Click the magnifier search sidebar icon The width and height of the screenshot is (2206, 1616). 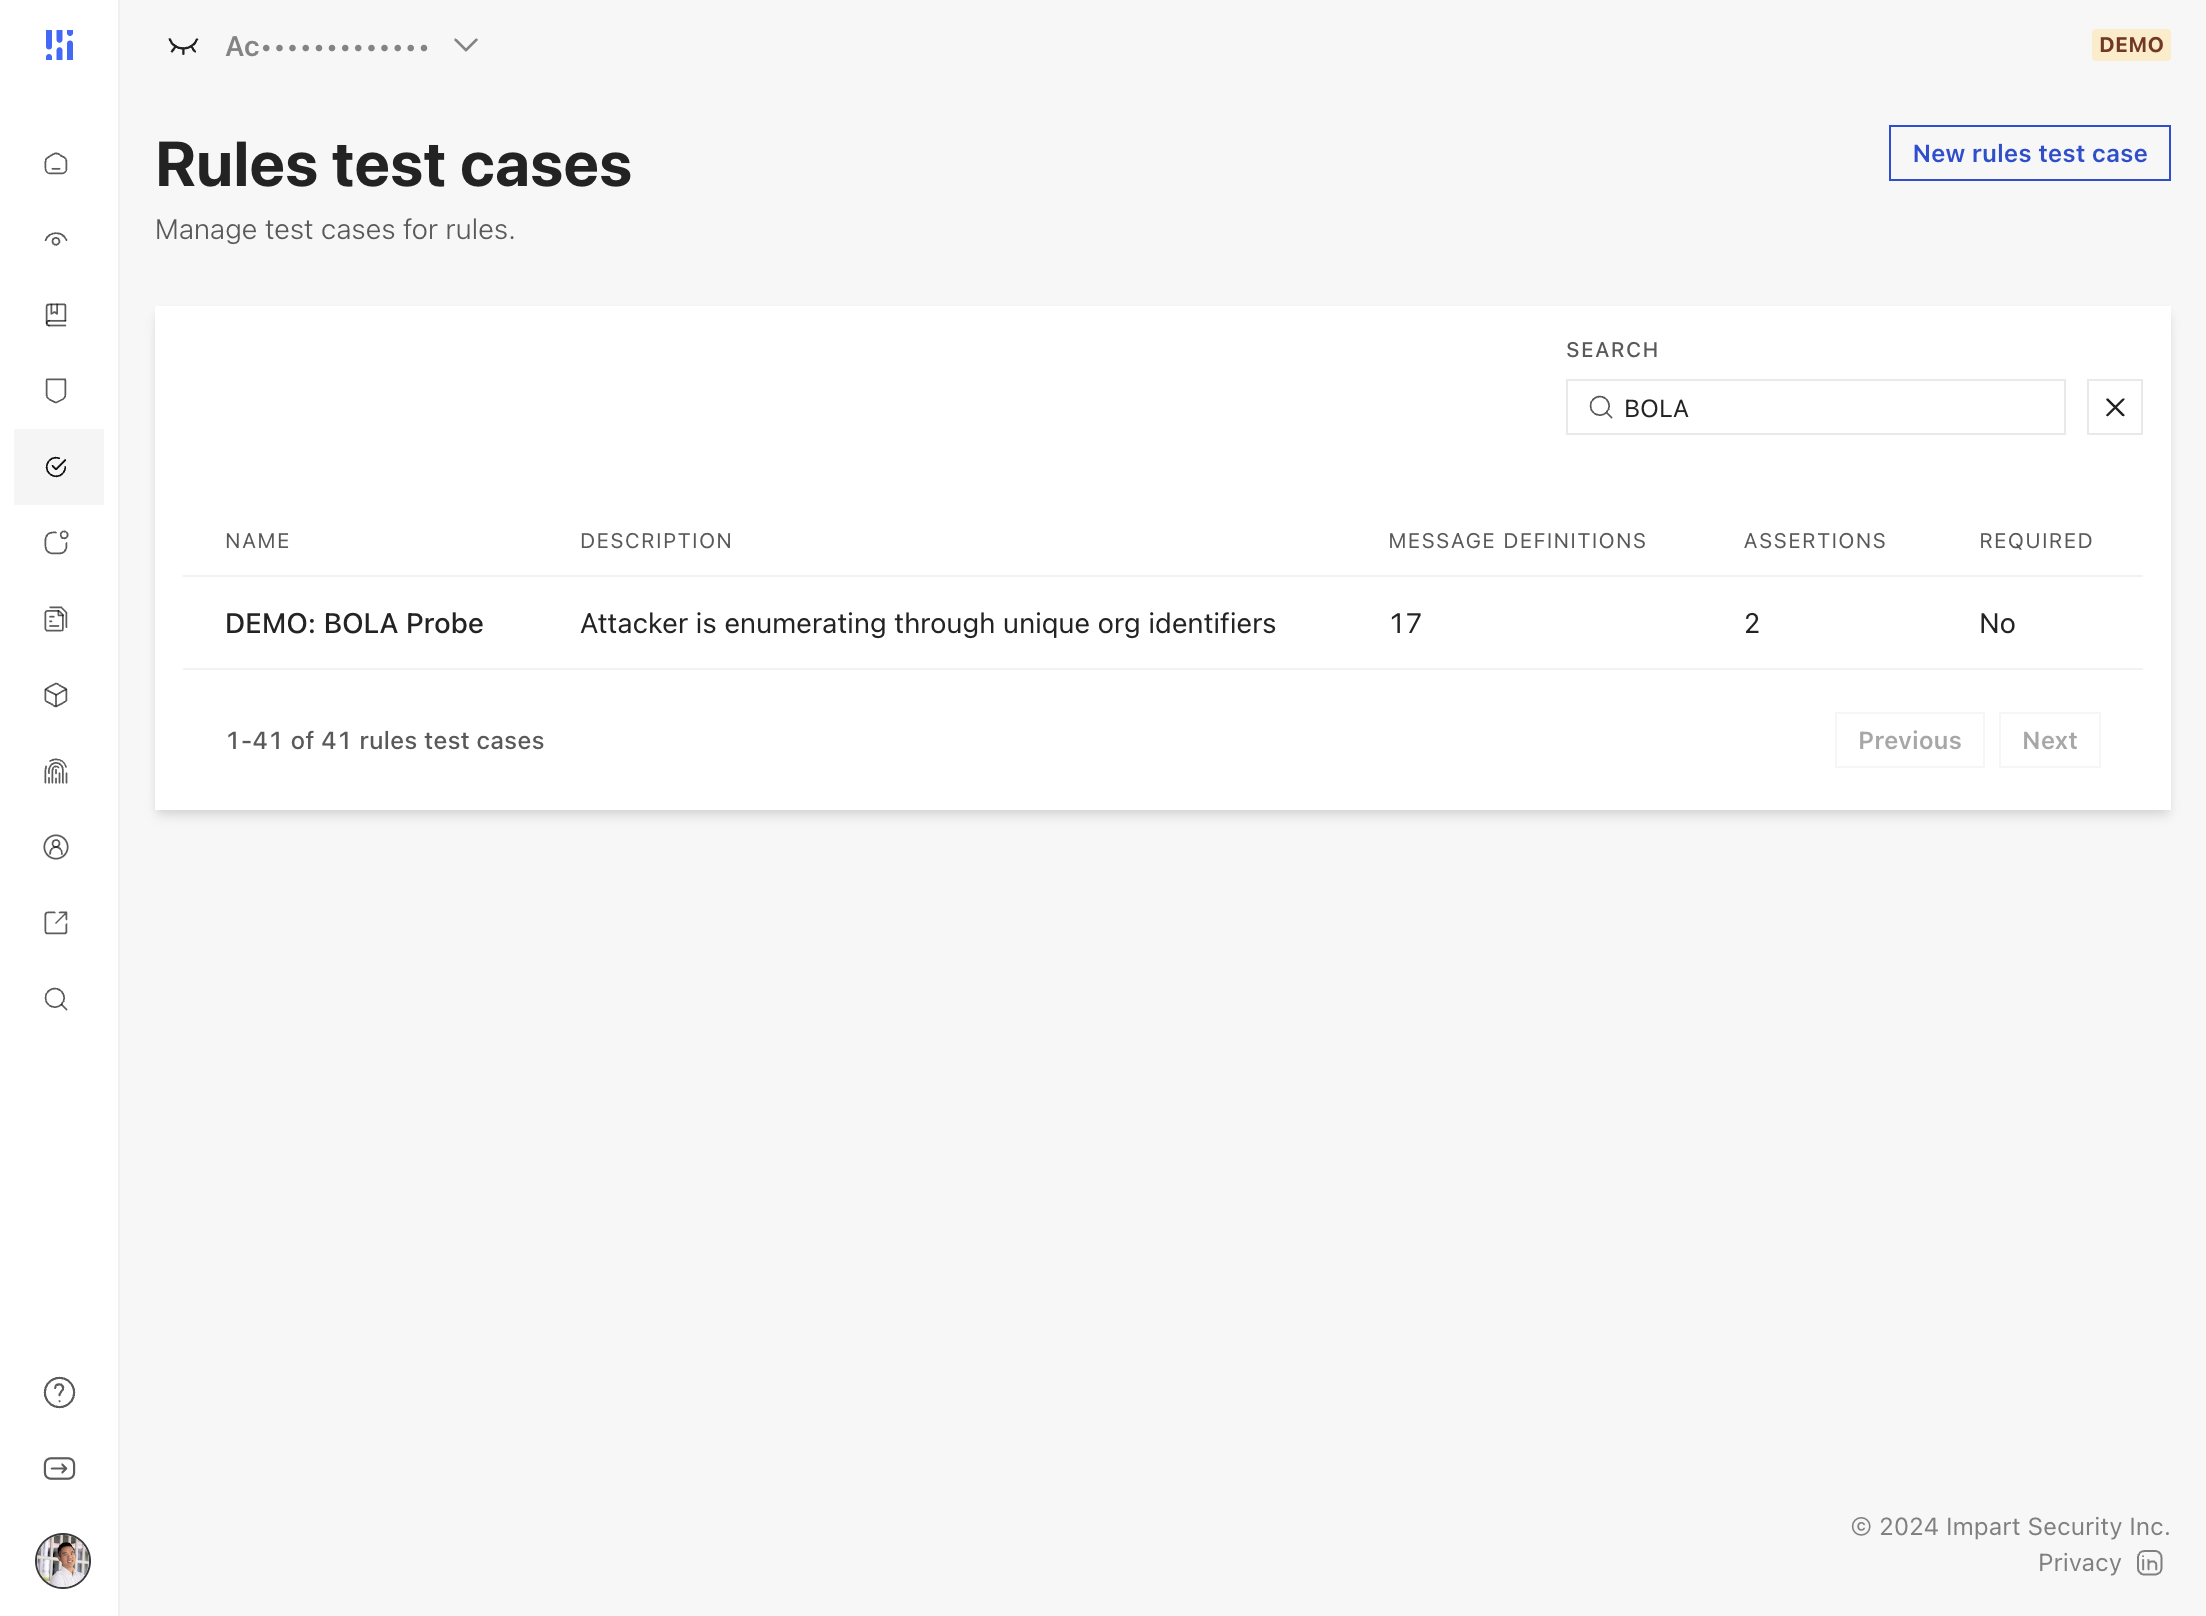click(x=57, y=999)
